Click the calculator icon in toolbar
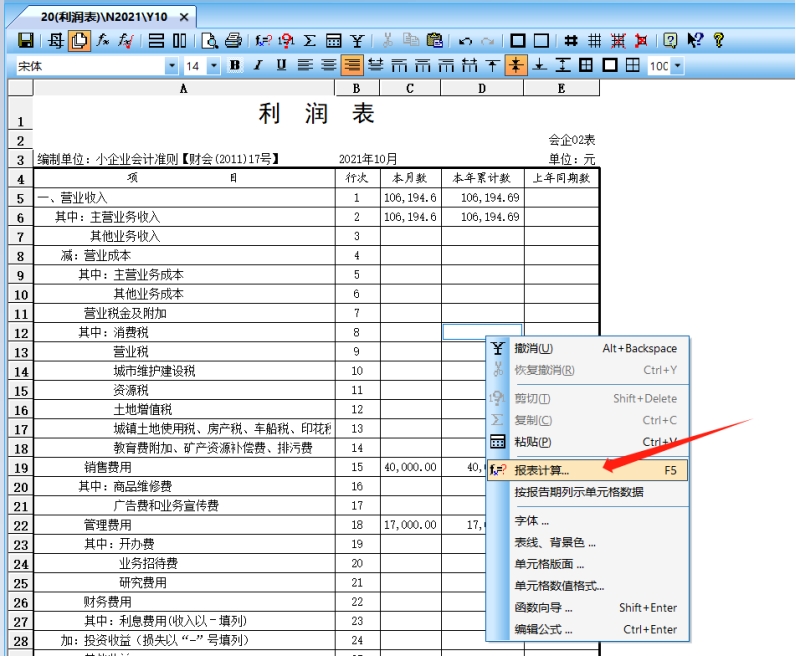The width and height of the screenshot is (796, 657). pos(333,41)
